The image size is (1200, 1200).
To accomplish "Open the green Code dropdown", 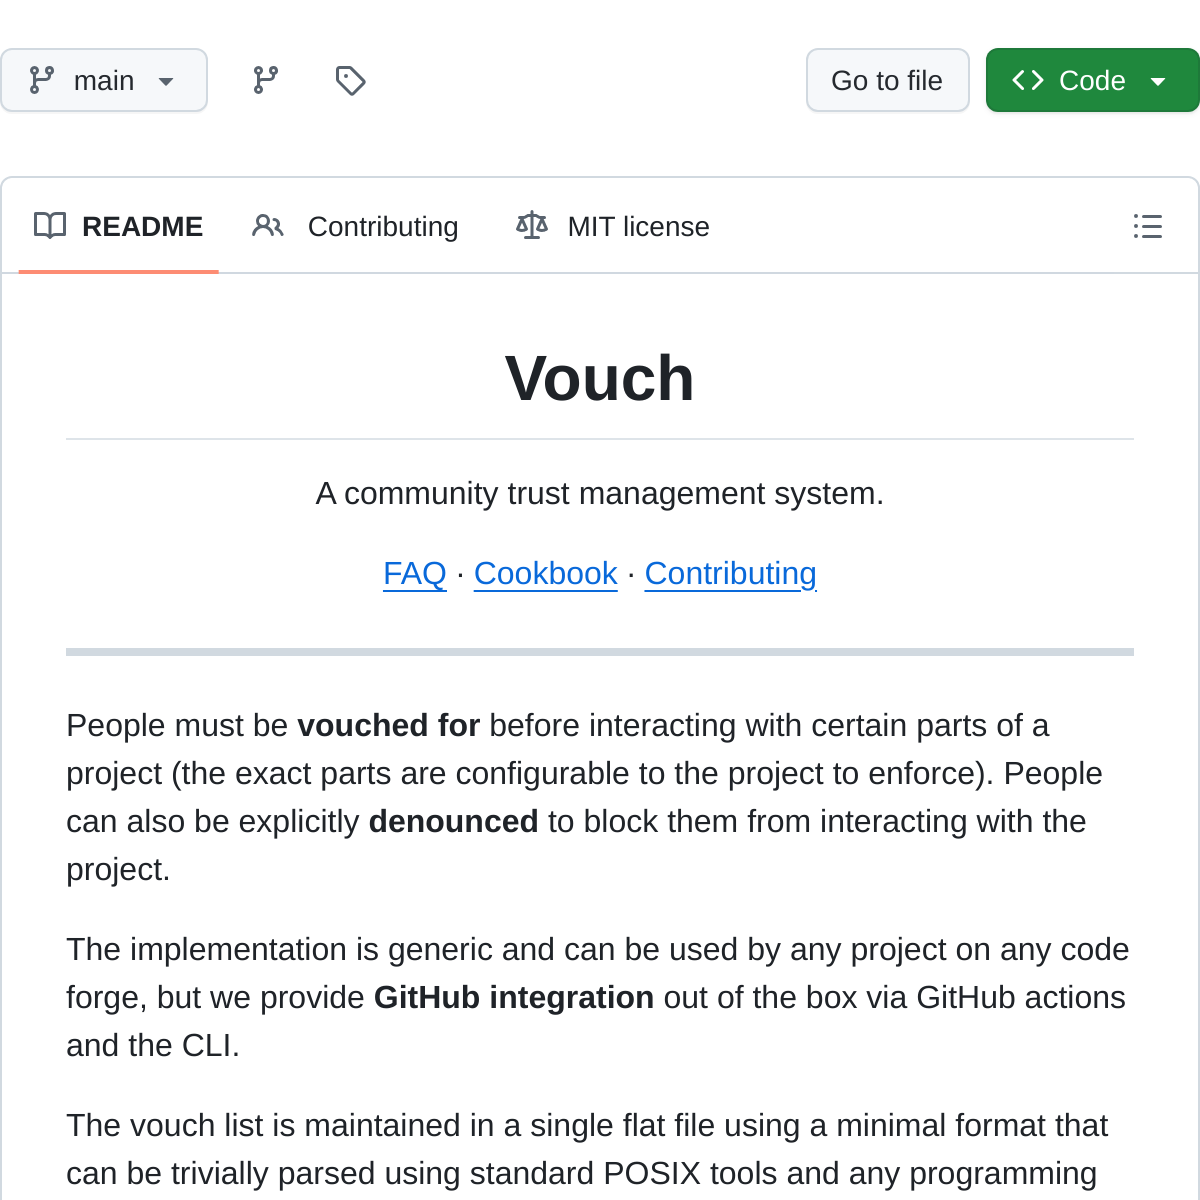I will [1092, 80].
